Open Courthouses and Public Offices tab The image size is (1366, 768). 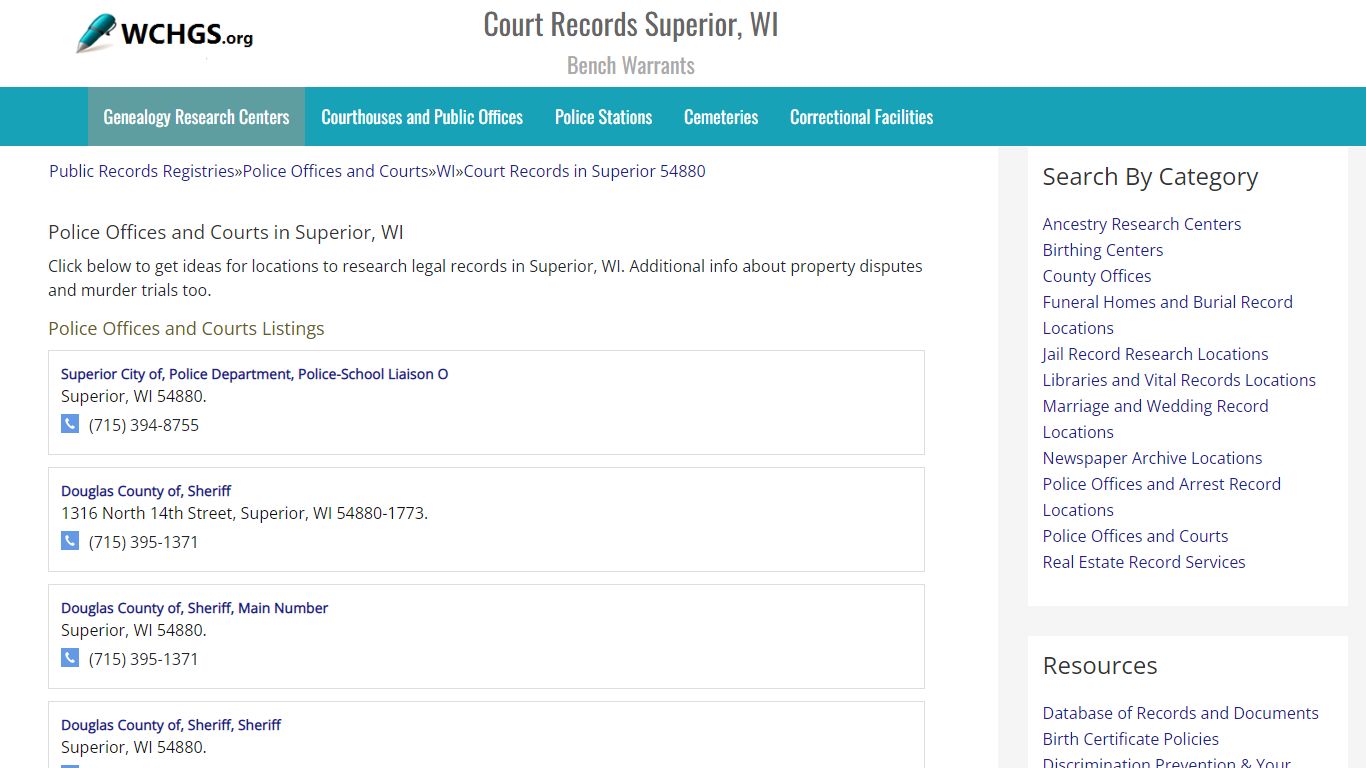click(422, 117)
